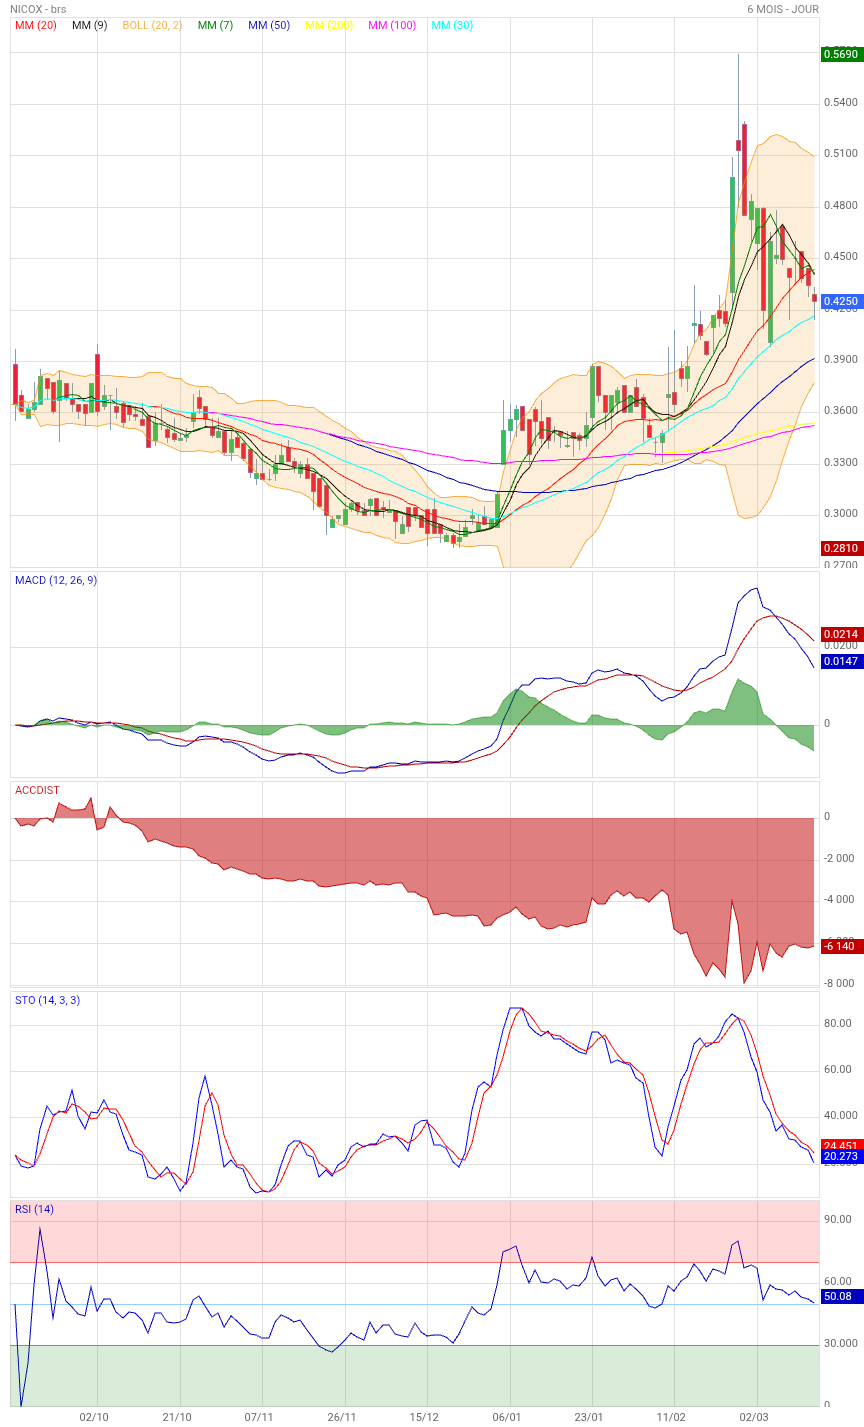The width and height of the screenshot is (864, 1427).
Task: Toggle the MM (9) moving average legend
Action: (90, 25)
